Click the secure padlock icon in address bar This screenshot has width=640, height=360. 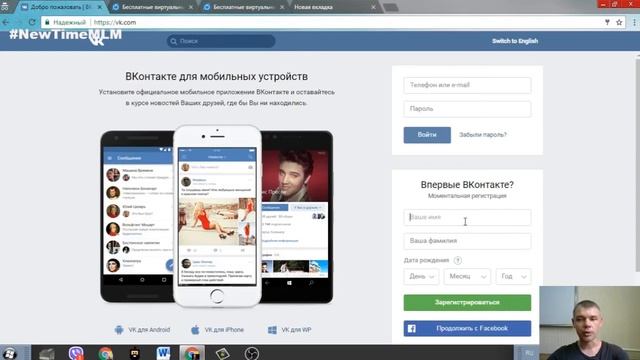pyautogui.click(x=47, y=22)
